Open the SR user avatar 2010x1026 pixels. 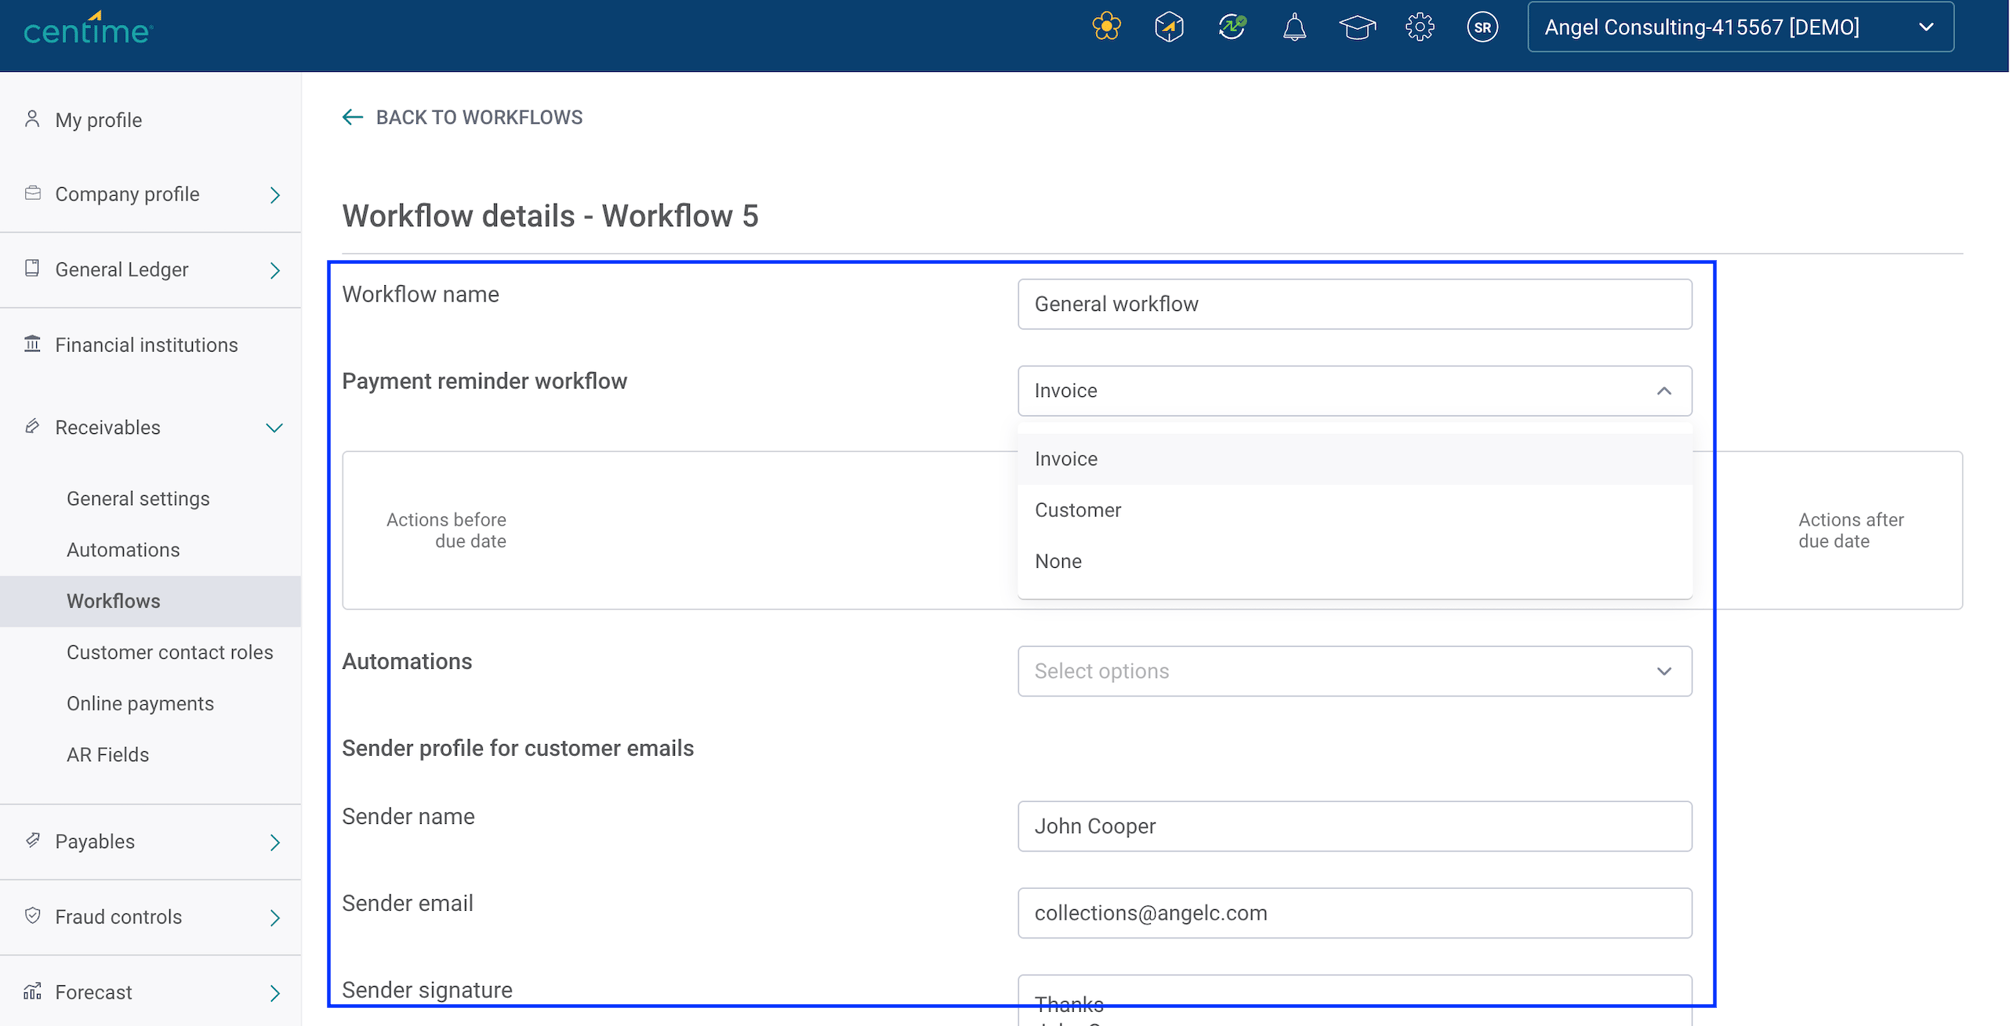[1483, 27]
